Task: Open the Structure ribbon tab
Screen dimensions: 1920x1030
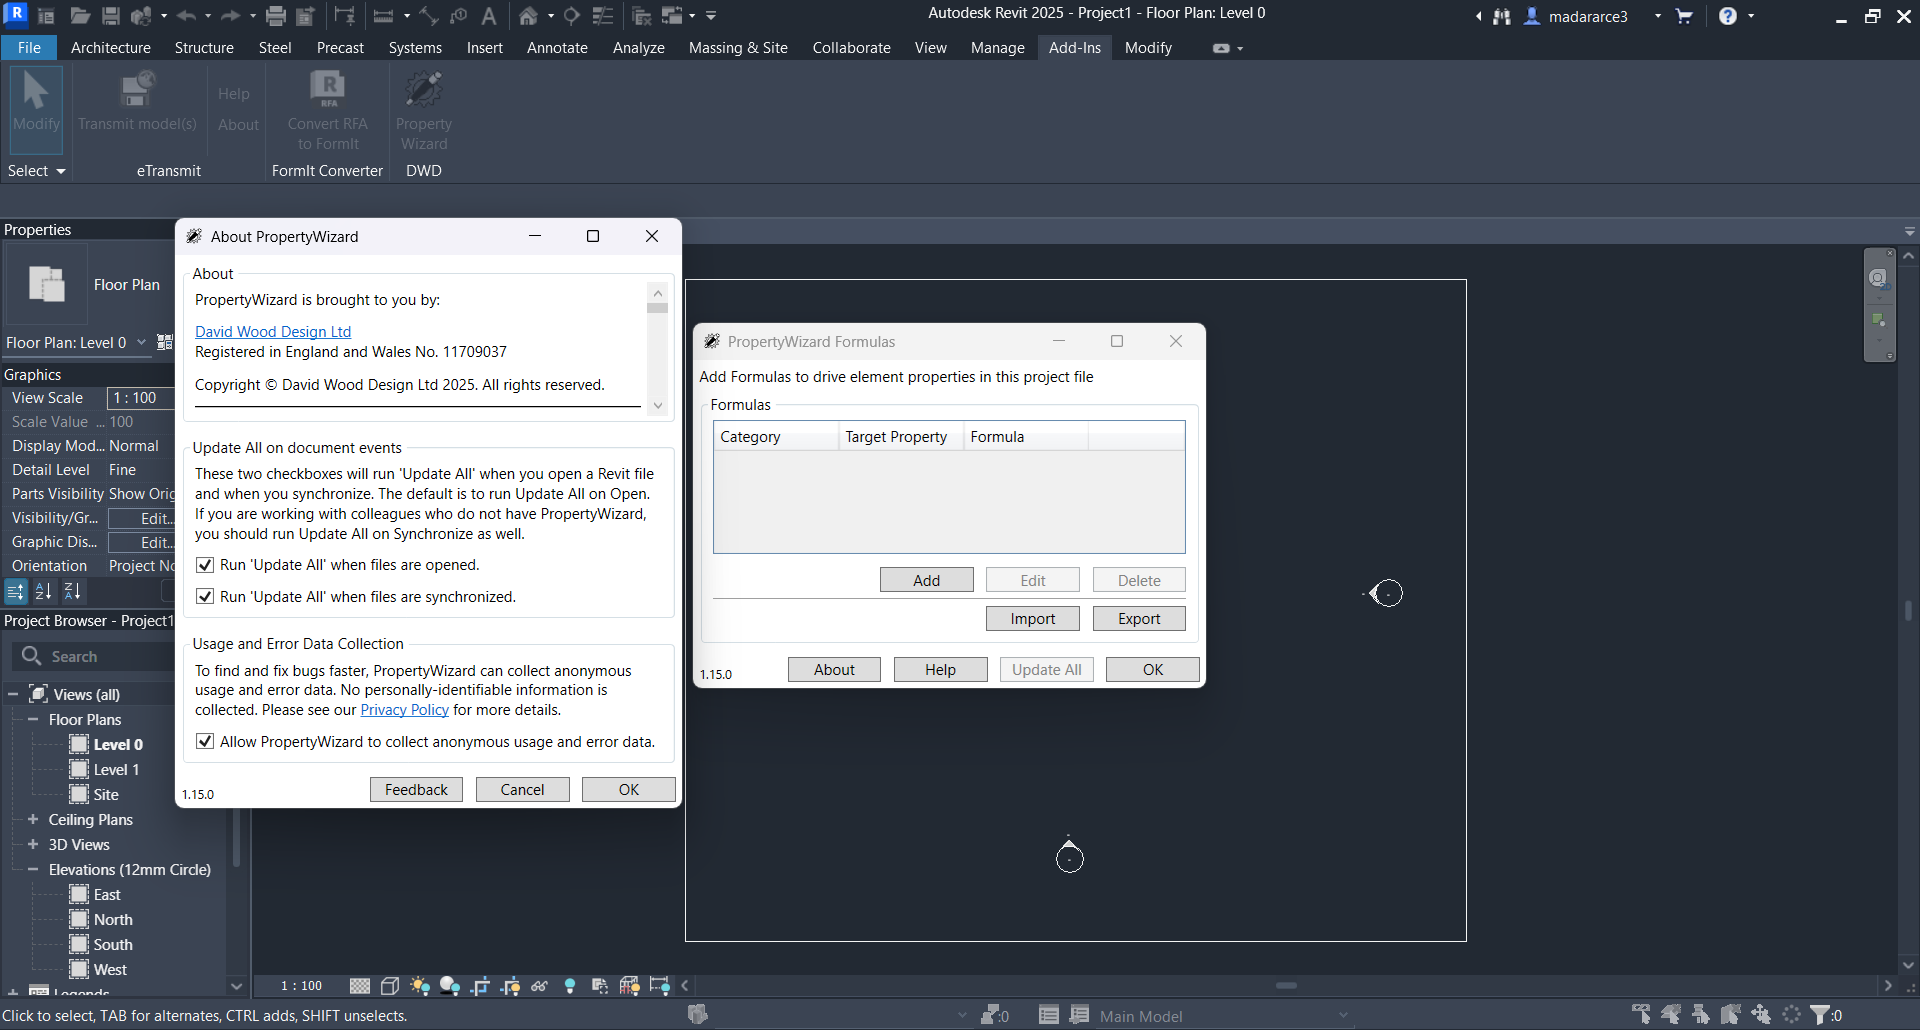Action: click(x=204, y=48)
